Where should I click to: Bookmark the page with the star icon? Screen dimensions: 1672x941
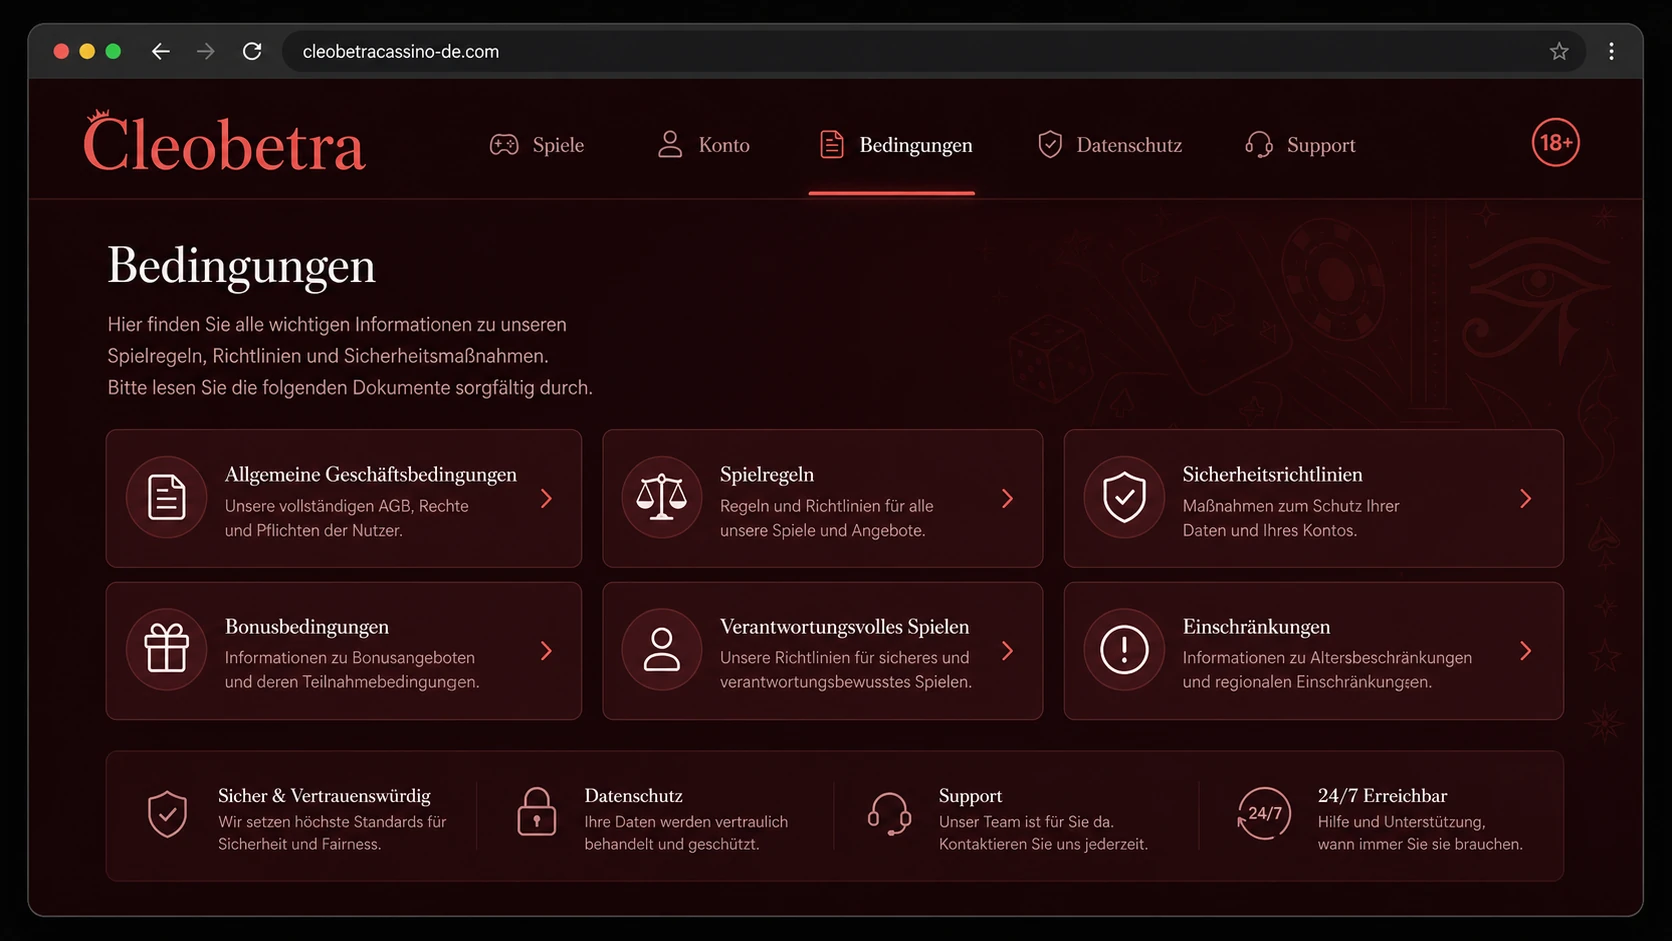coord(1559,51)
